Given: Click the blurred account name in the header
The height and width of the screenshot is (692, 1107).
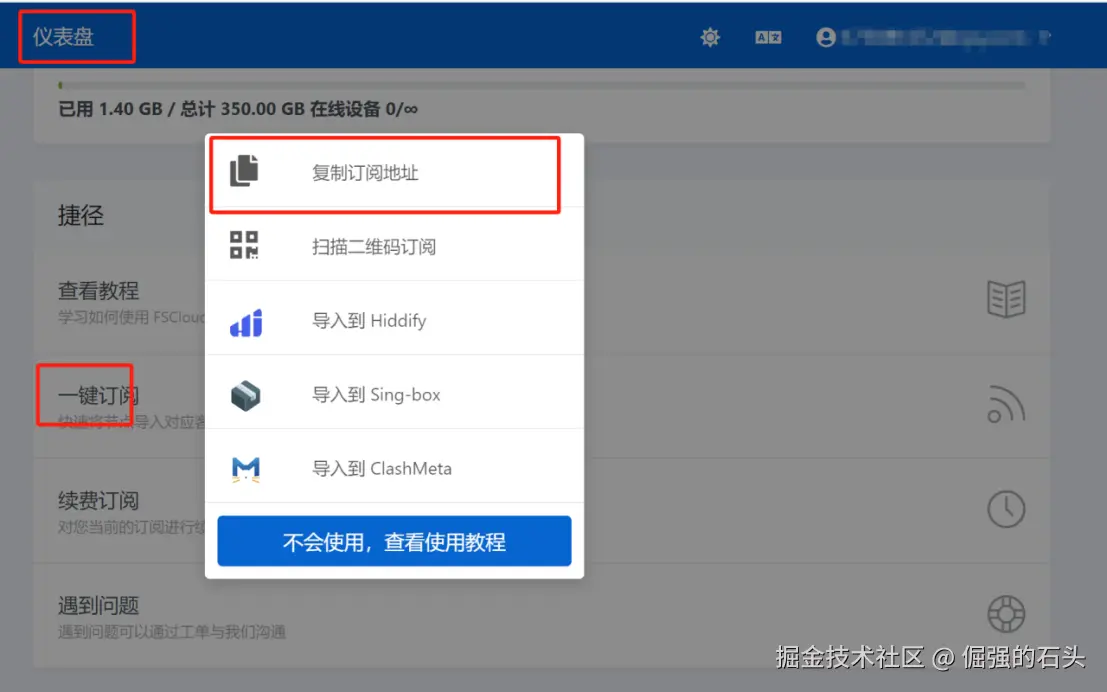Looking at the screenshot, I should [x=946, y=37].
